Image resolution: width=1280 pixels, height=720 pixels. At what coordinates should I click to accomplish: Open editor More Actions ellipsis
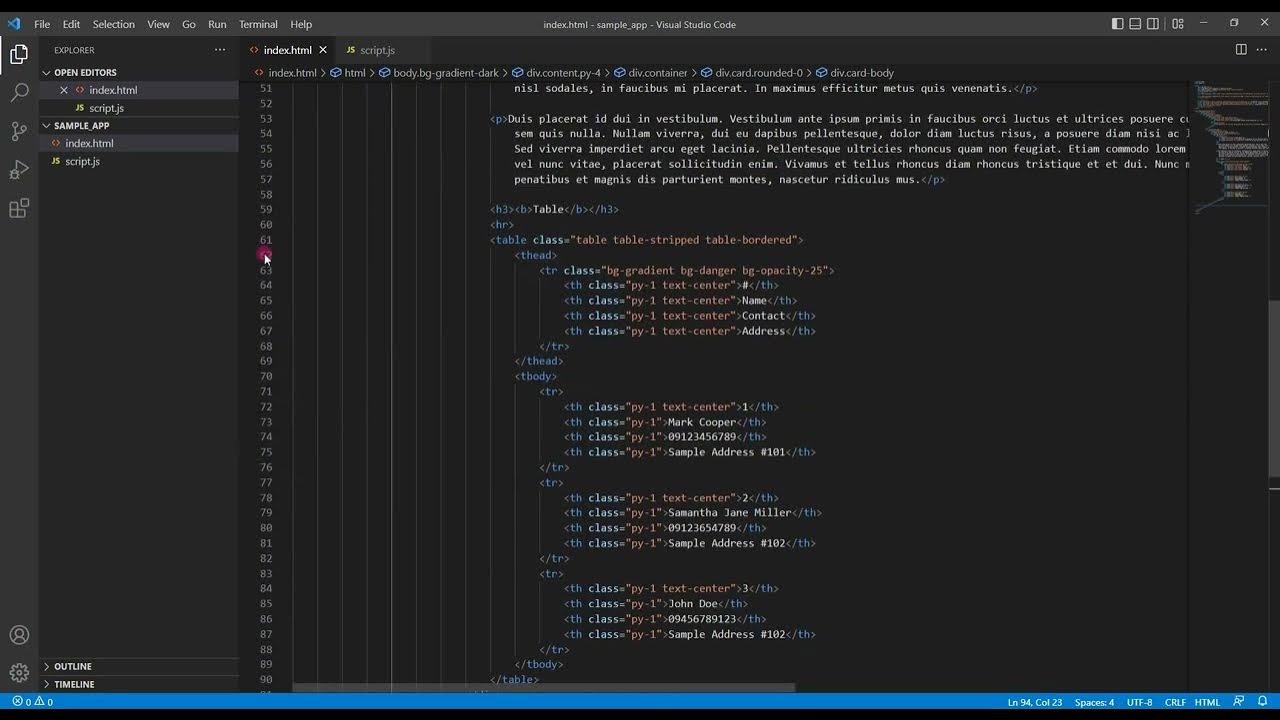click(x=1261, y=50)
